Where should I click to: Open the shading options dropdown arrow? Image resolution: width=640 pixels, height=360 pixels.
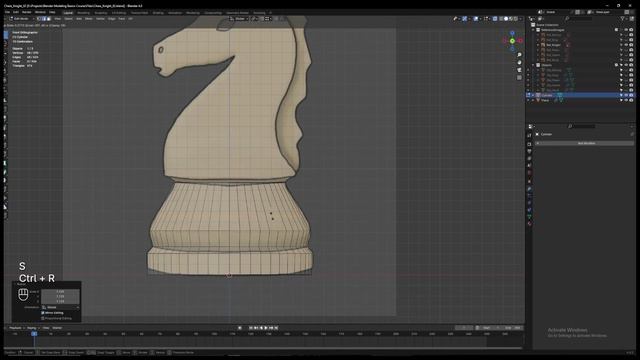[520, 19]
